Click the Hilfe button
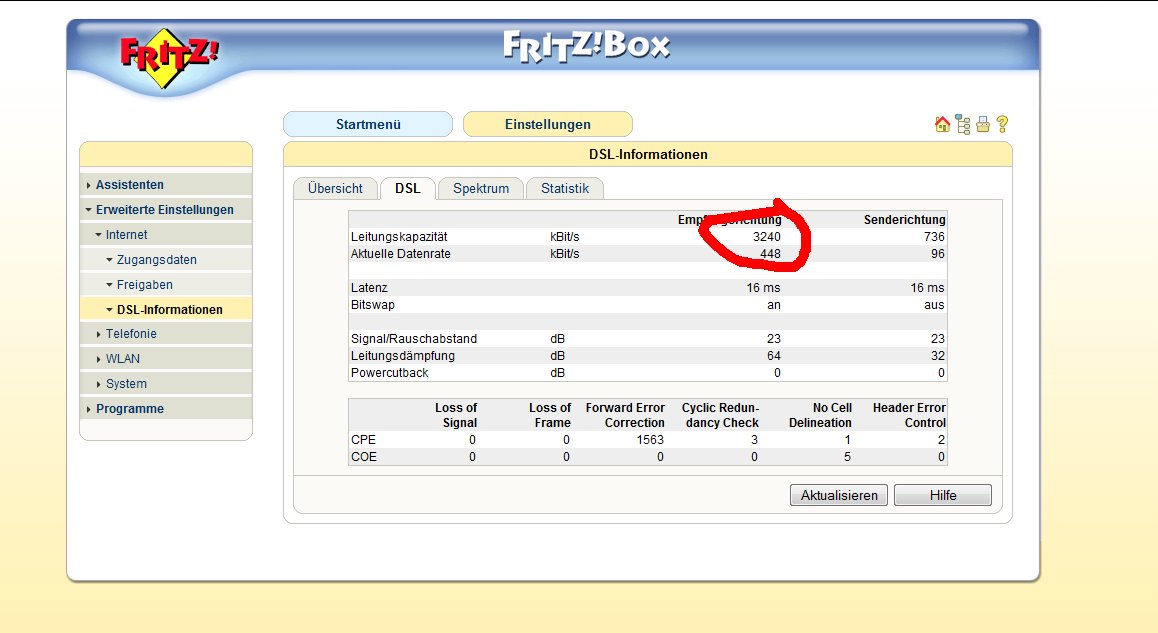The image size is (1158, 633). pyautogui.click(x=943, y=495)
